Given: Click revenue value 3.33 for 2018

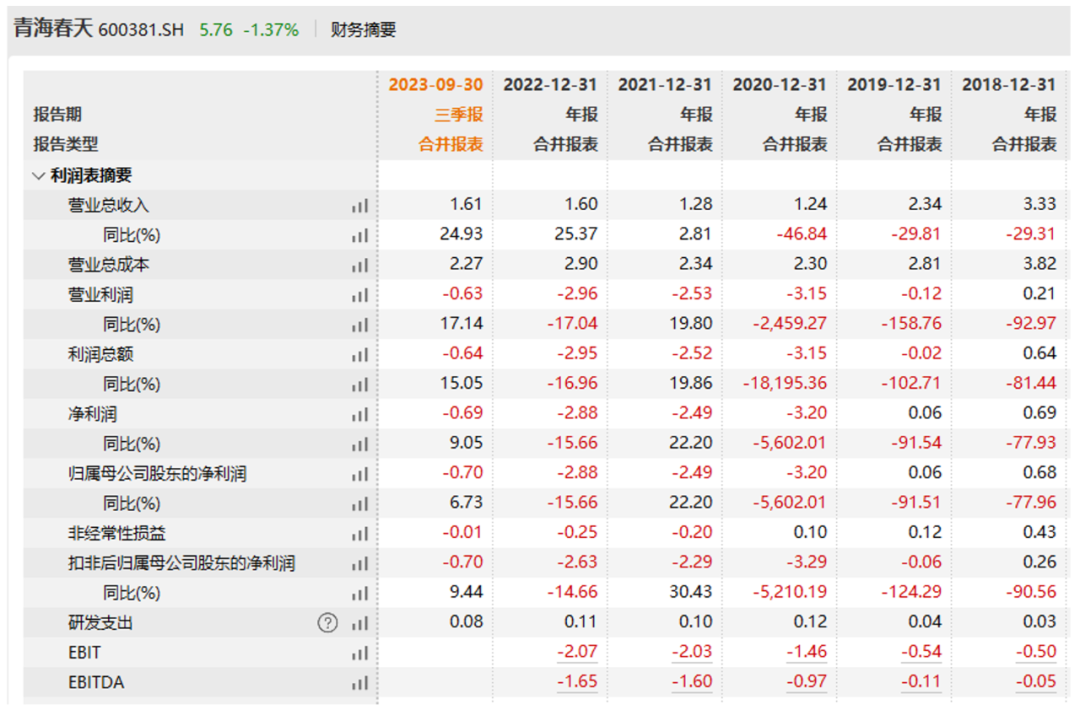Looking at the screenshot, I should [1039, 204].
